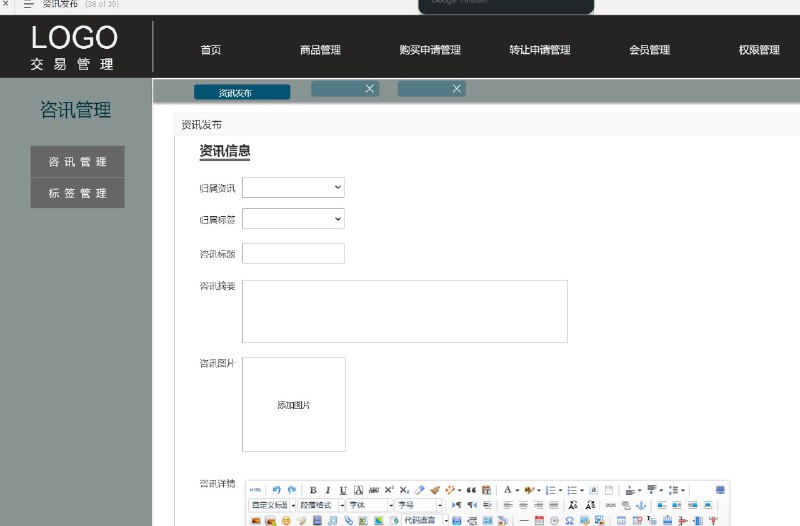Viewport: 800px width, 526px height.
Task: Open 首页 in top navigation
Action: coord(211,50)
